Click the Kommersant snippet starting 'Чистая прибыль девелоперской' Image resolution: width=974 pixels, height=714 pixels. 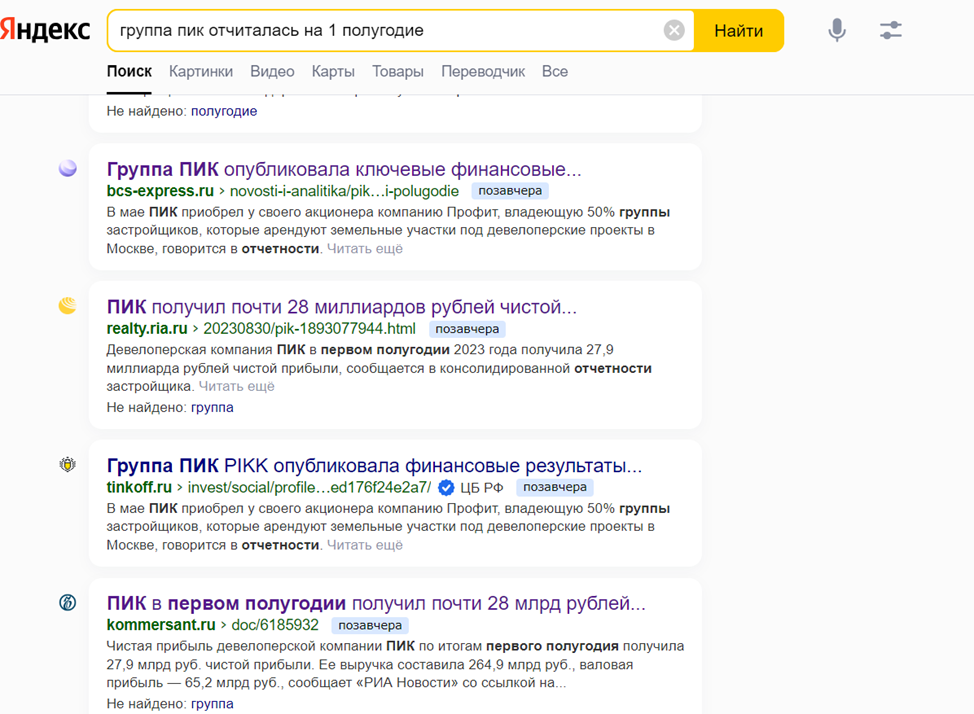pos(395,664)
